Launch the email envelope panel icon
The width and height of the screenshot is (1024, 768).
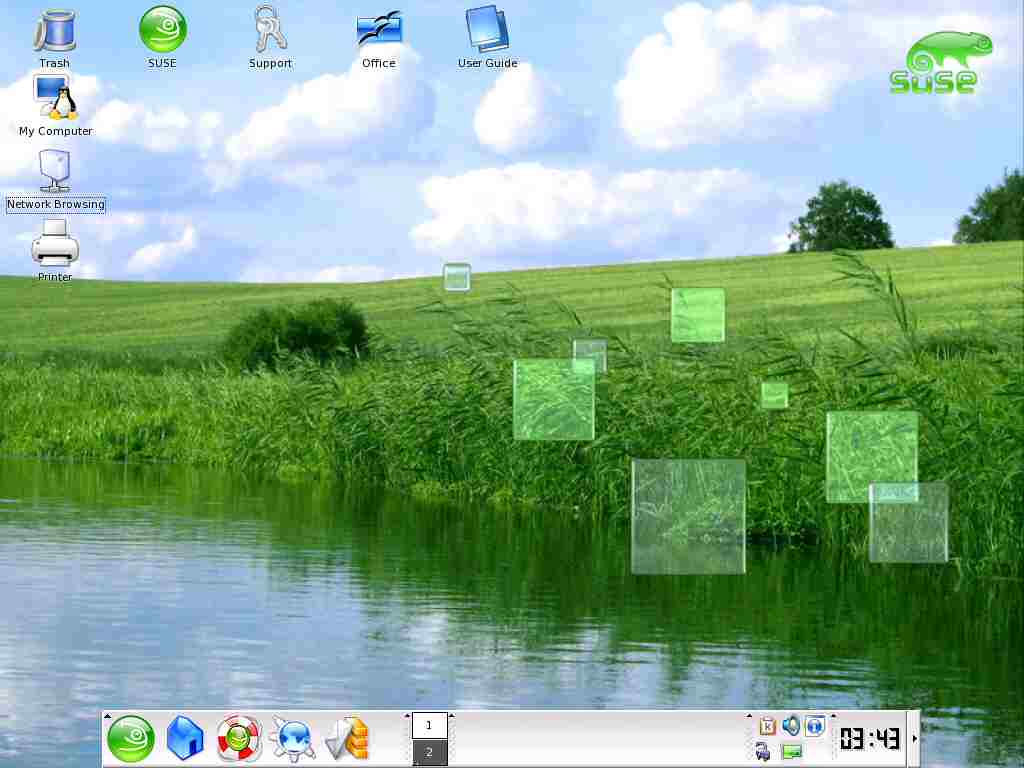[x=348, y=739]
